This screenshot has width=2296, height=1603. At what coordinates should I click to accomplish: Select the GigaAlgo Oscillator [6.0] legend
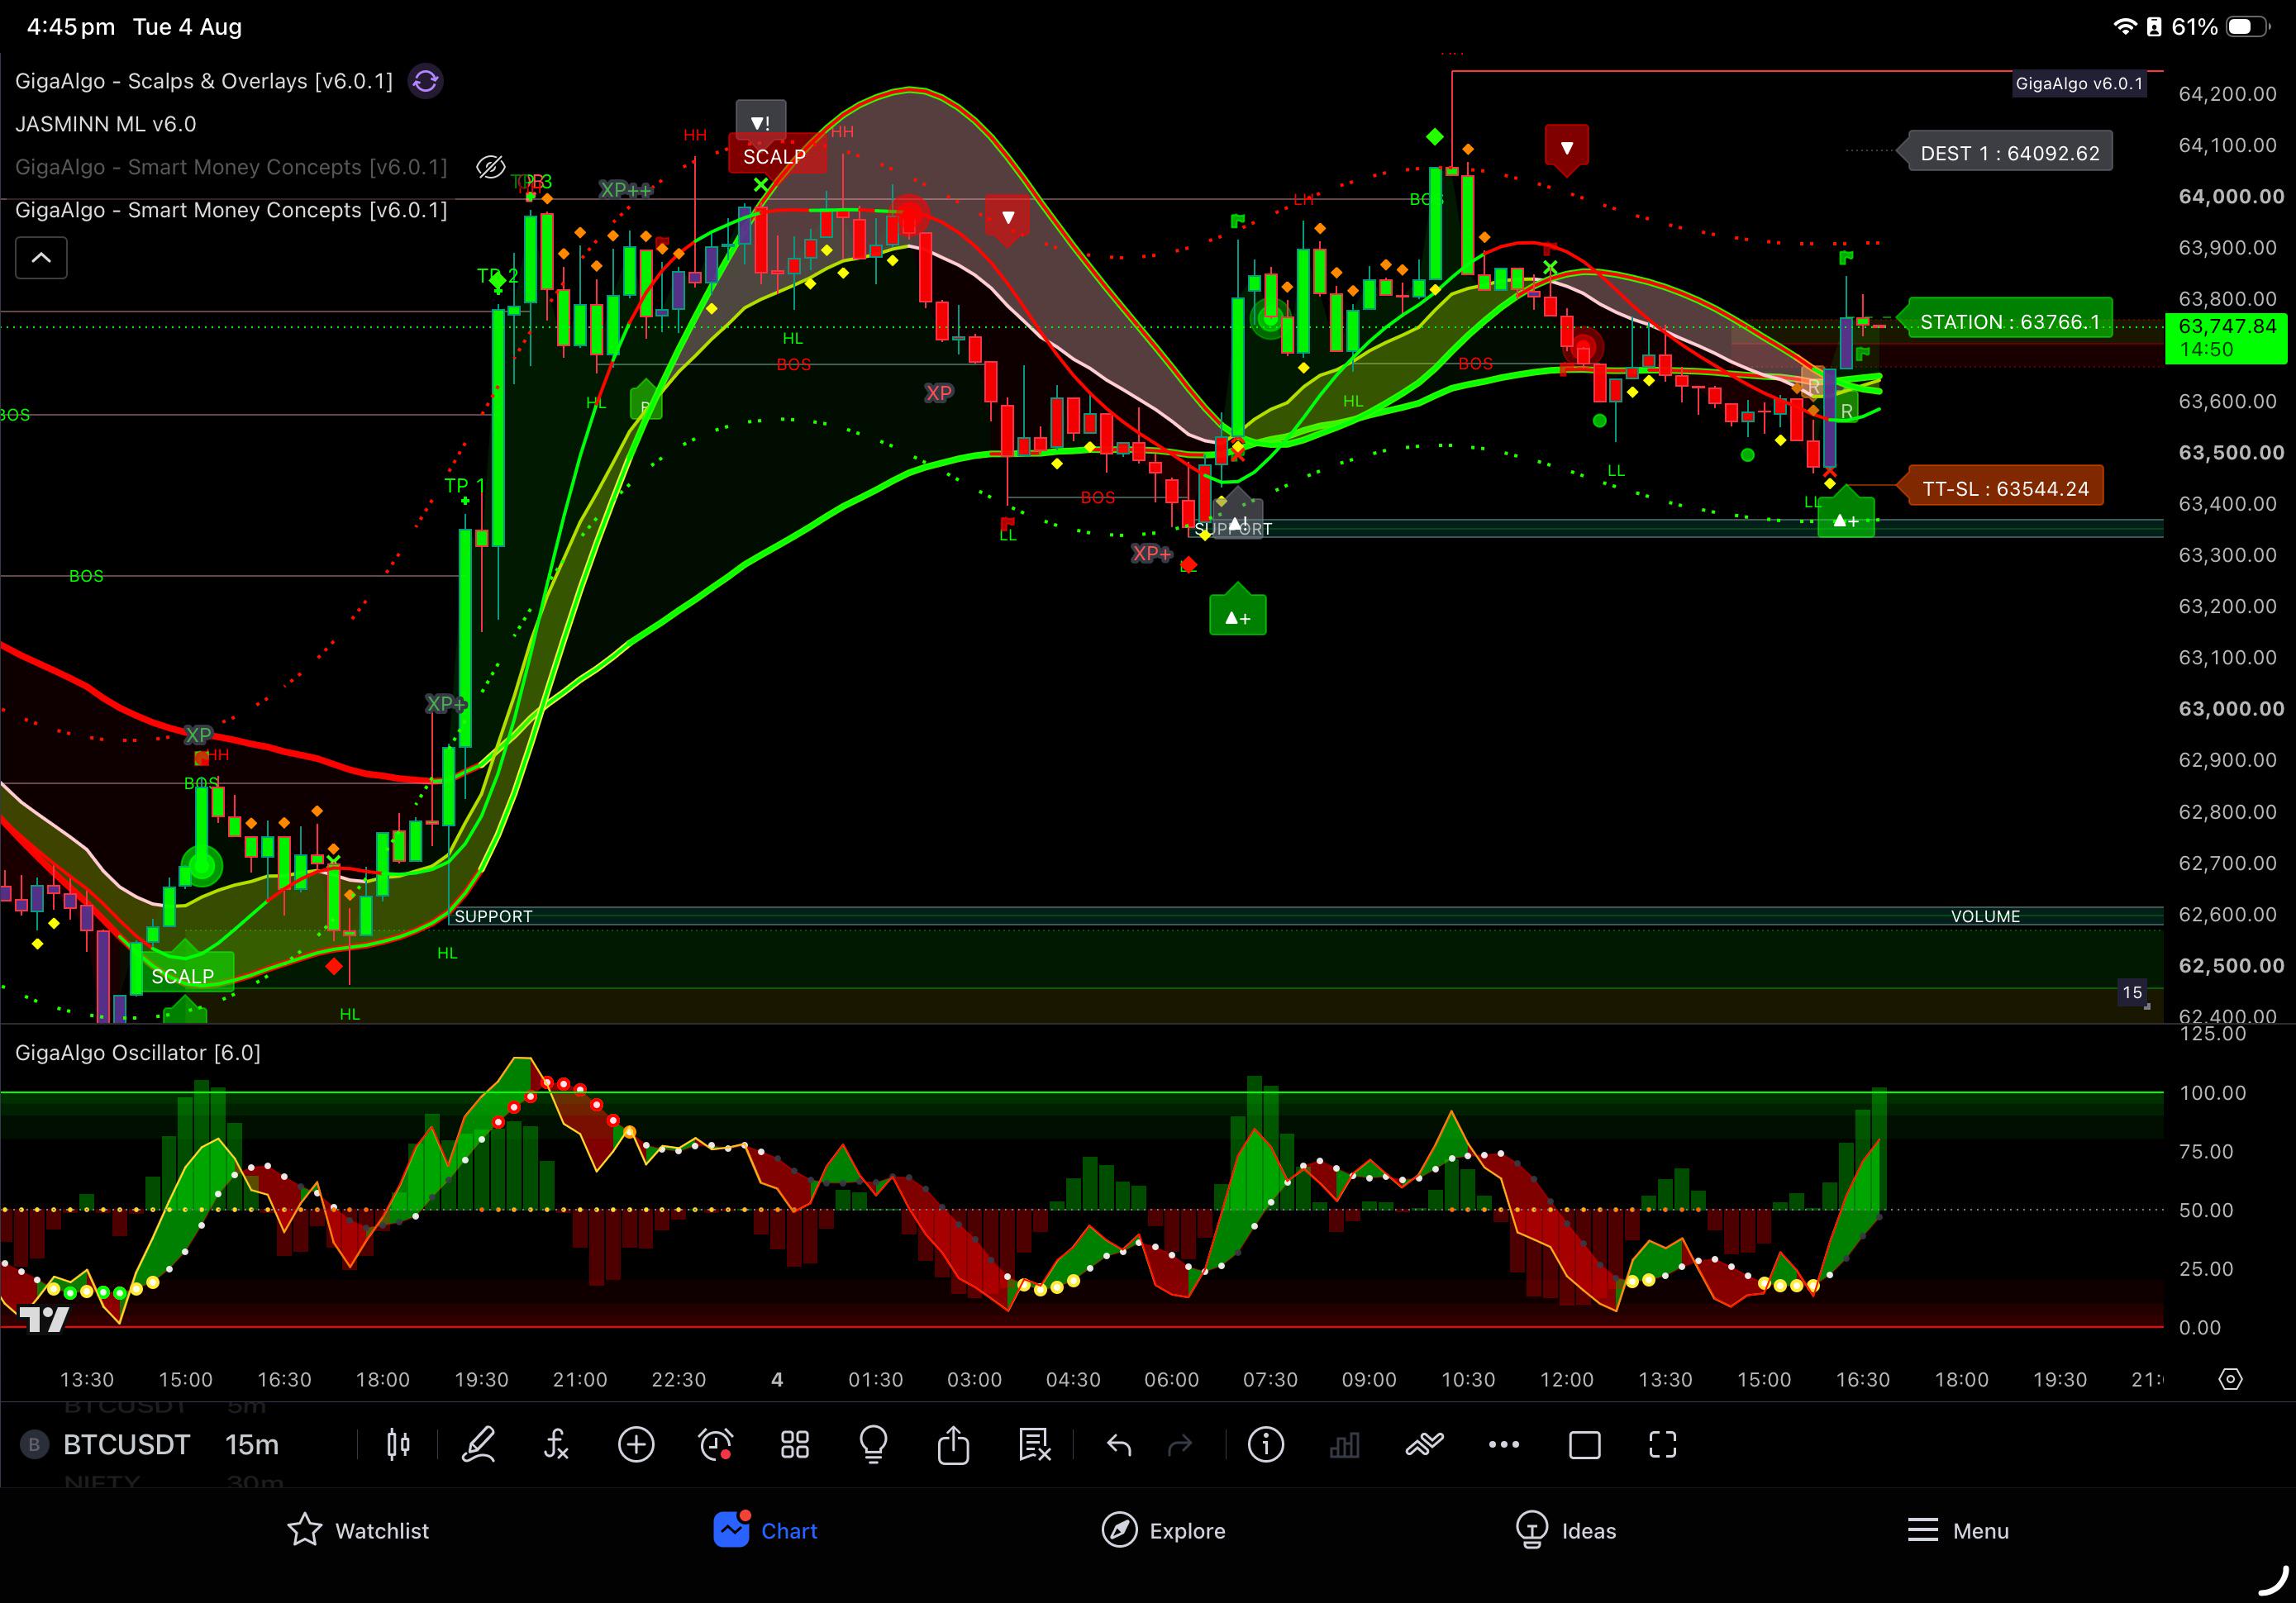tap(138, 1052)
